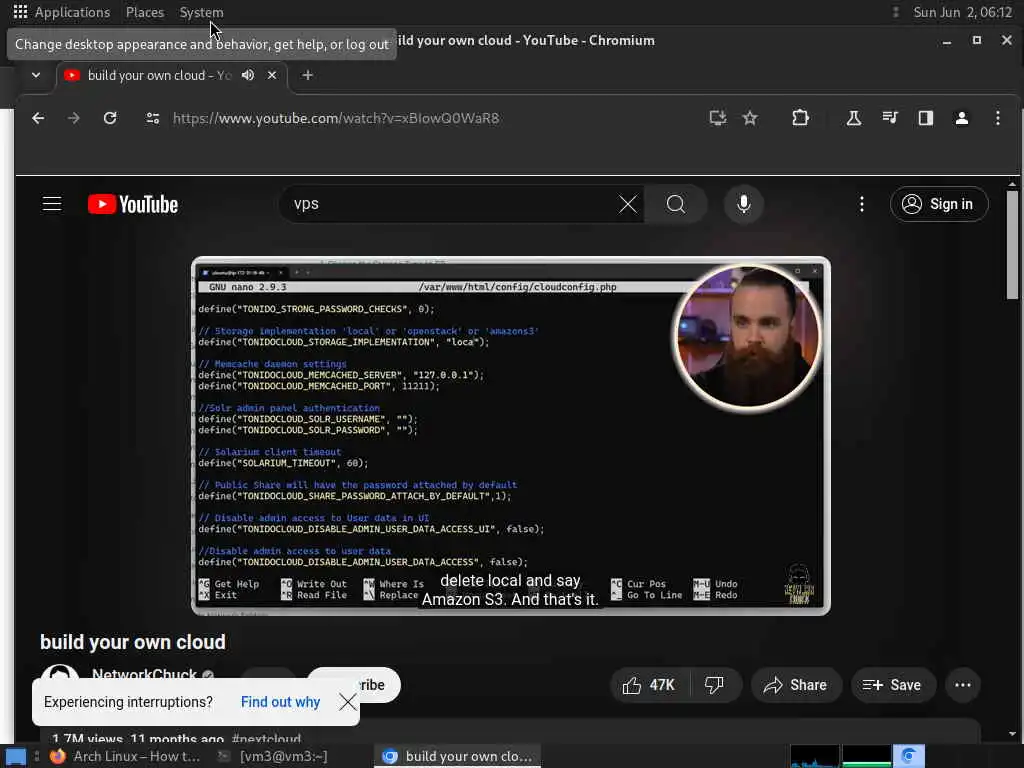The width and height of the screenshot is (1024, 768).
Task: Click the magnifier search button
Action: tap(676, 204)
